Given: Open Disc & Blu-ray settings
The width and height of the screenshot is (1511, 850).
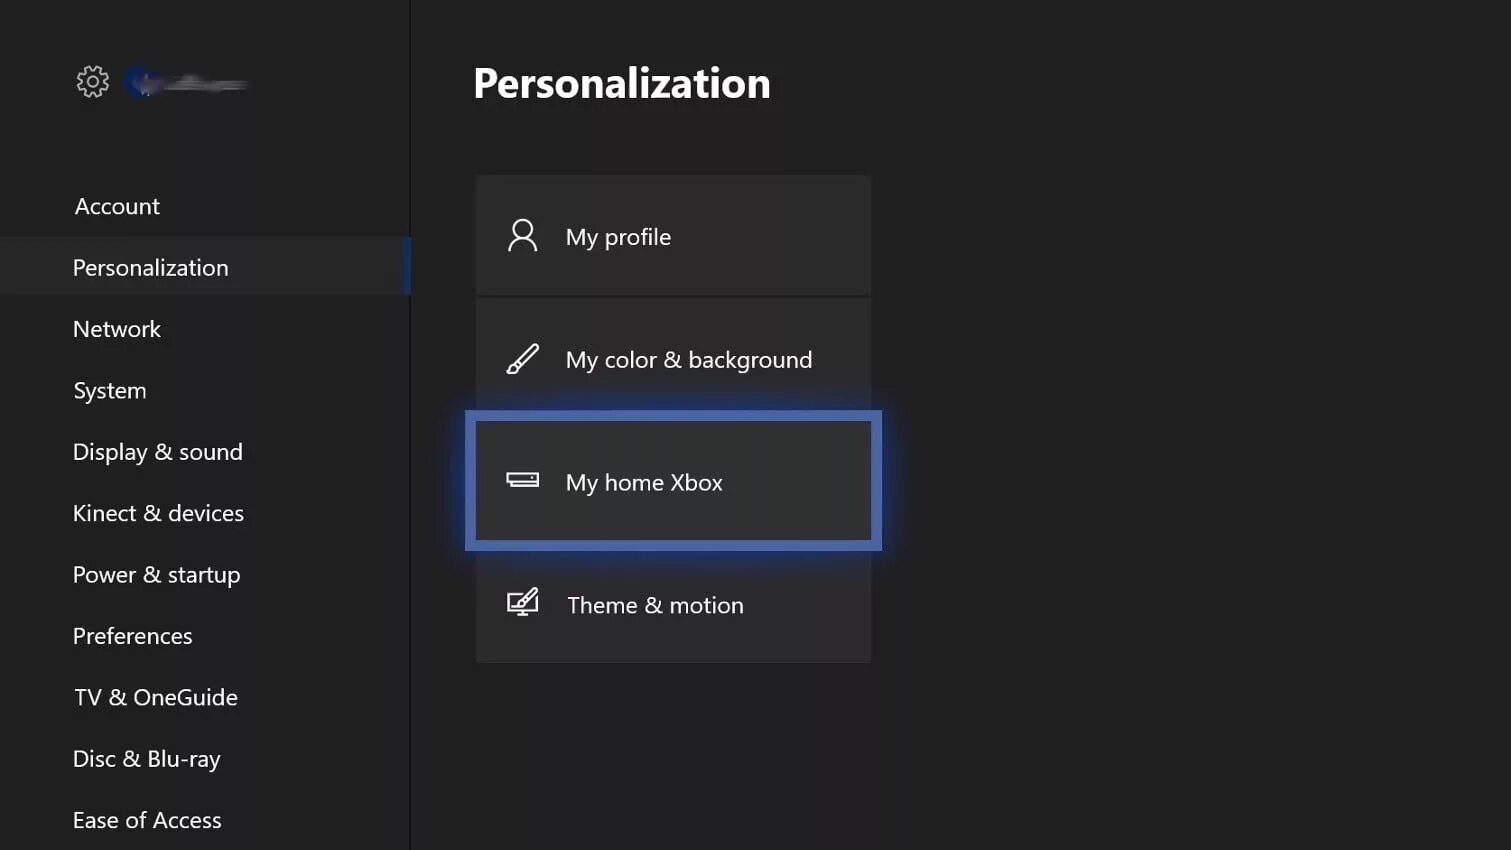Looking at the screenshot, I should click(147, 759).
